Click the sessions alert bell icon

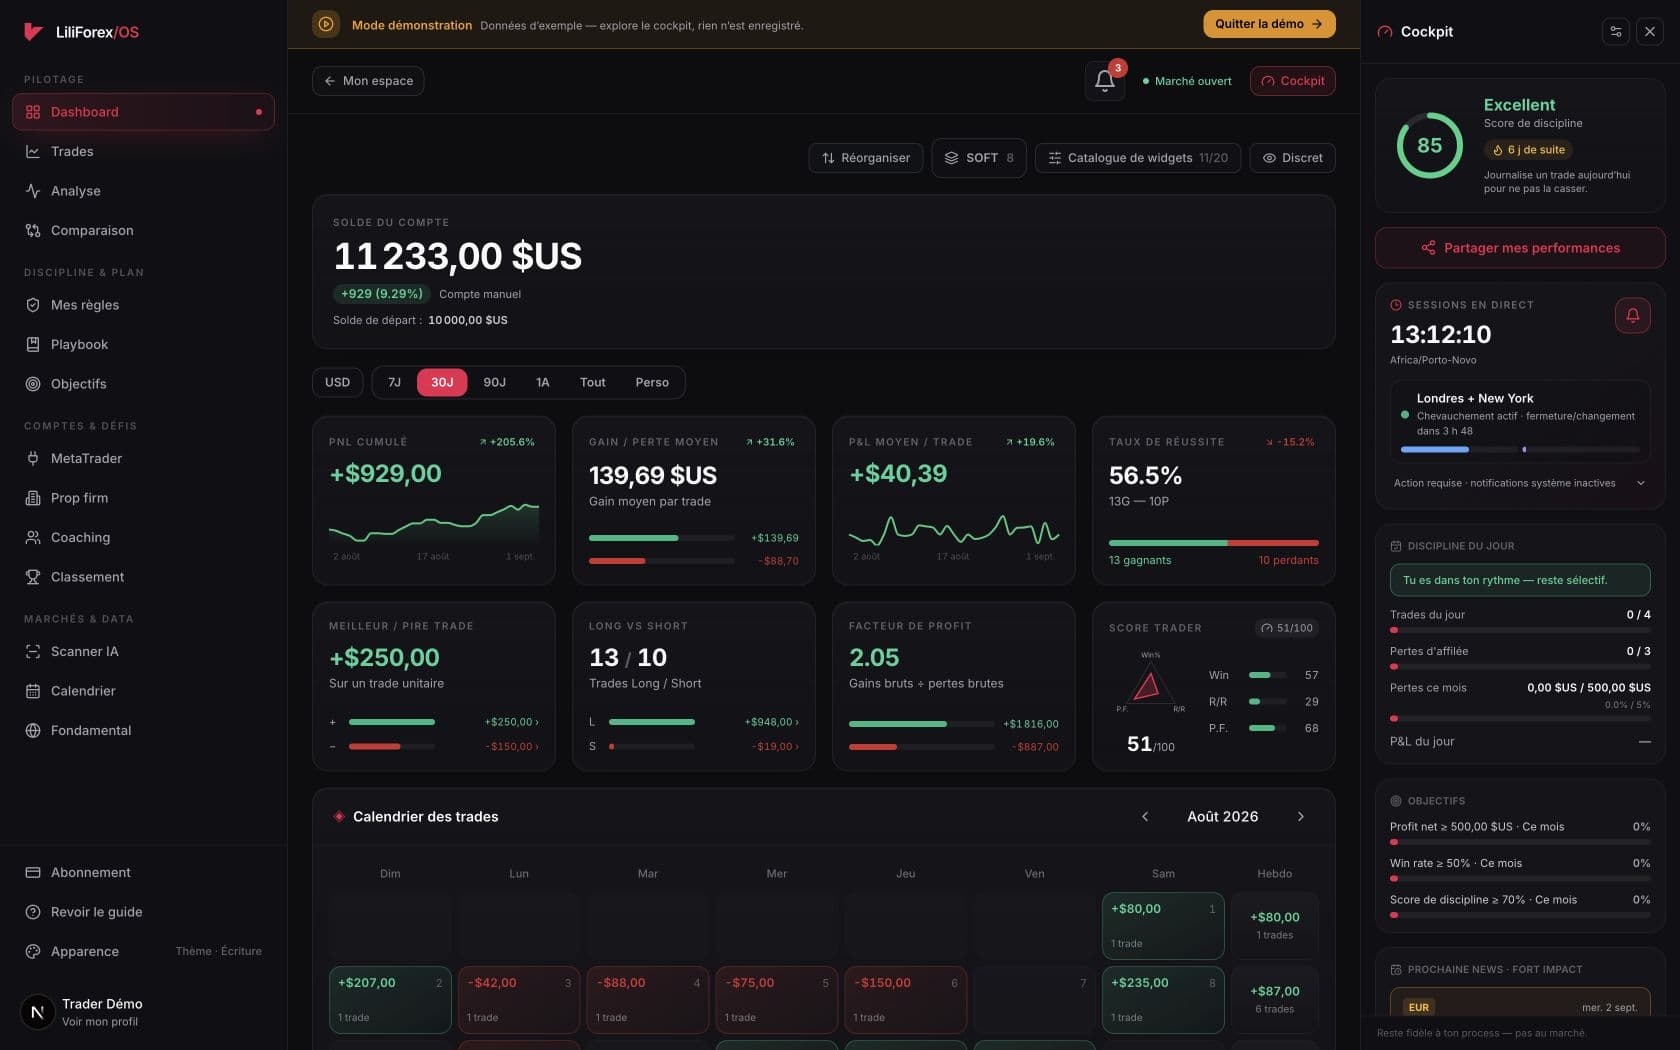coord(1632,315)
